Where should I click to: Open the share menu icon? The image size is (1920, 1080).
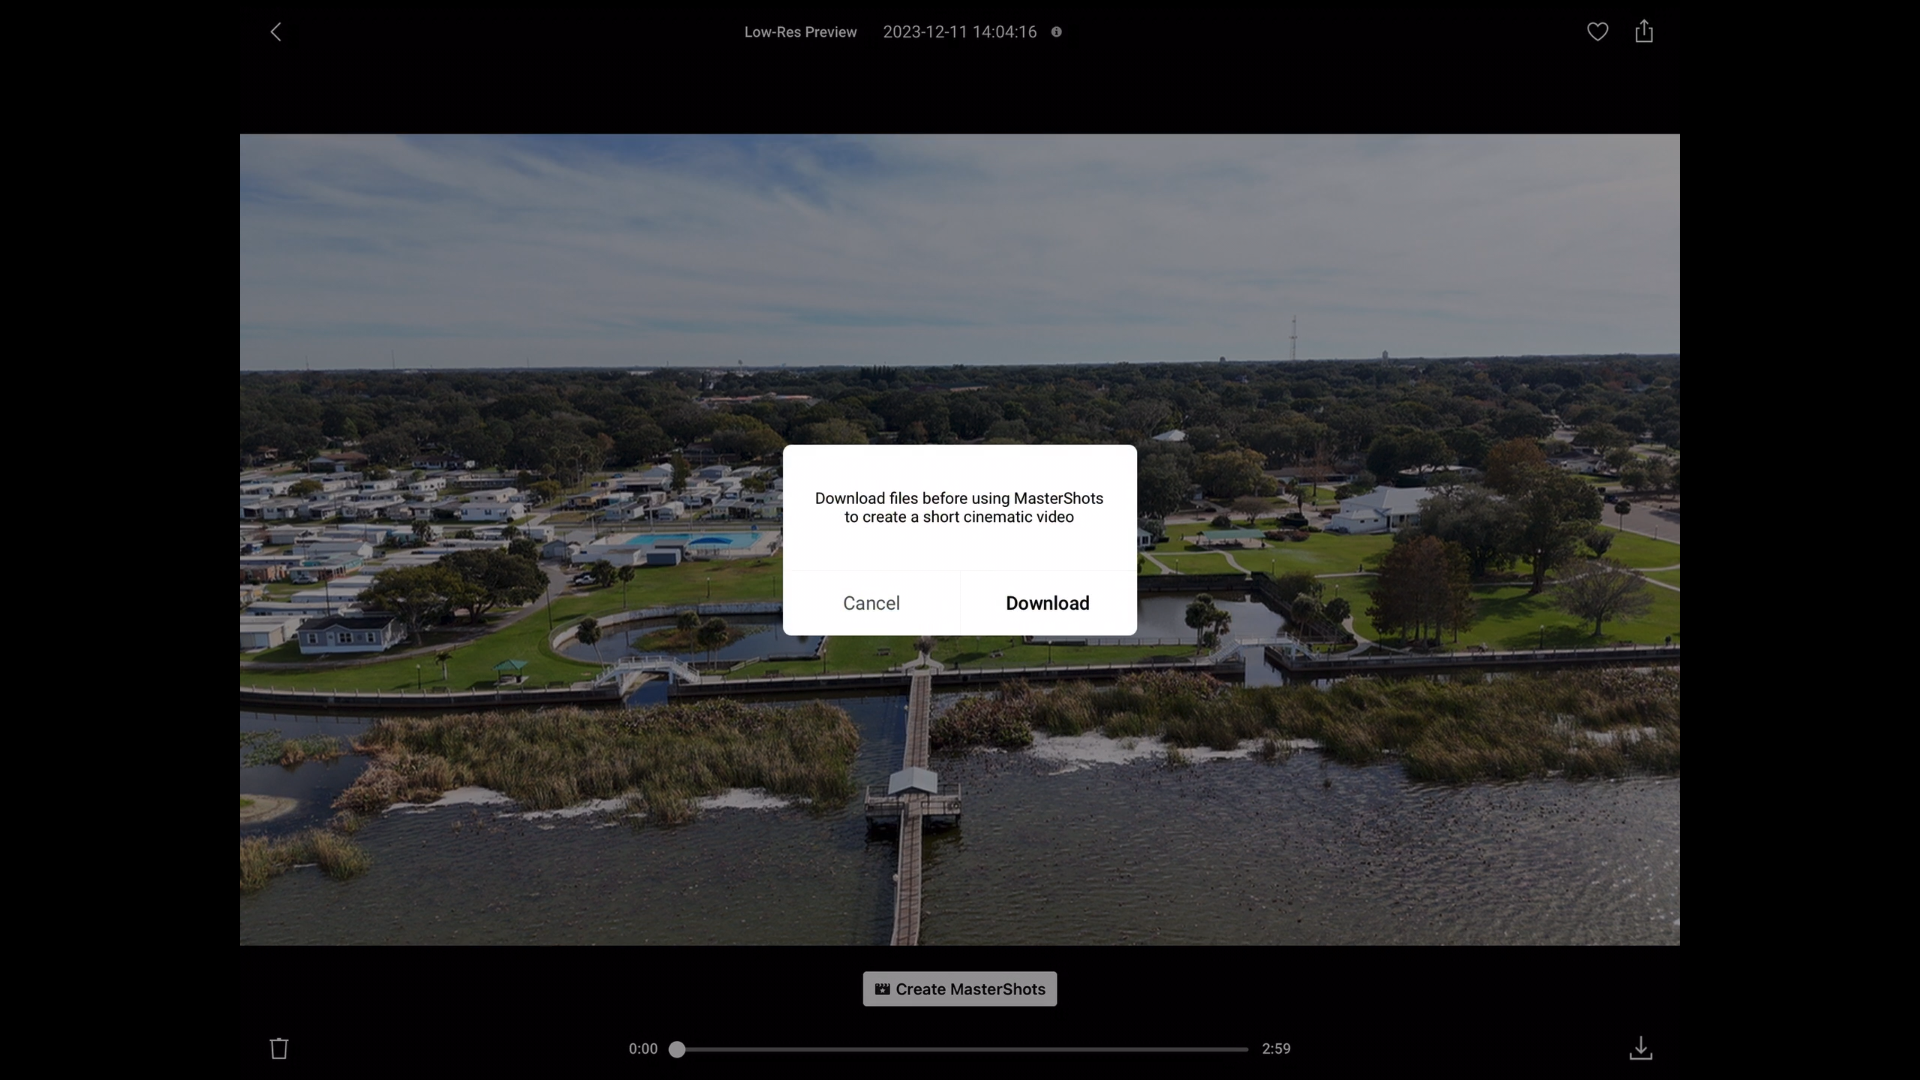(x=1644, y=32)
